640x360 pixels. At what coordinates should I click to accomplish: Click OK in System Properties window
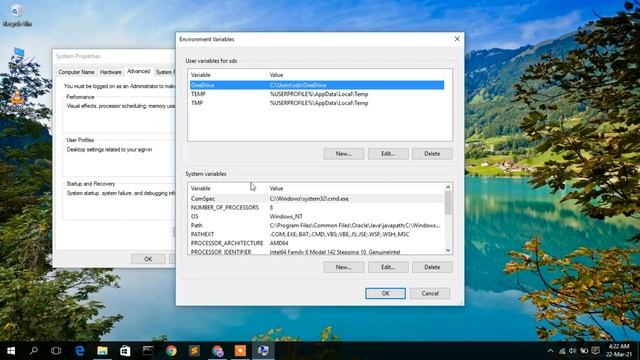click(148, 259)
